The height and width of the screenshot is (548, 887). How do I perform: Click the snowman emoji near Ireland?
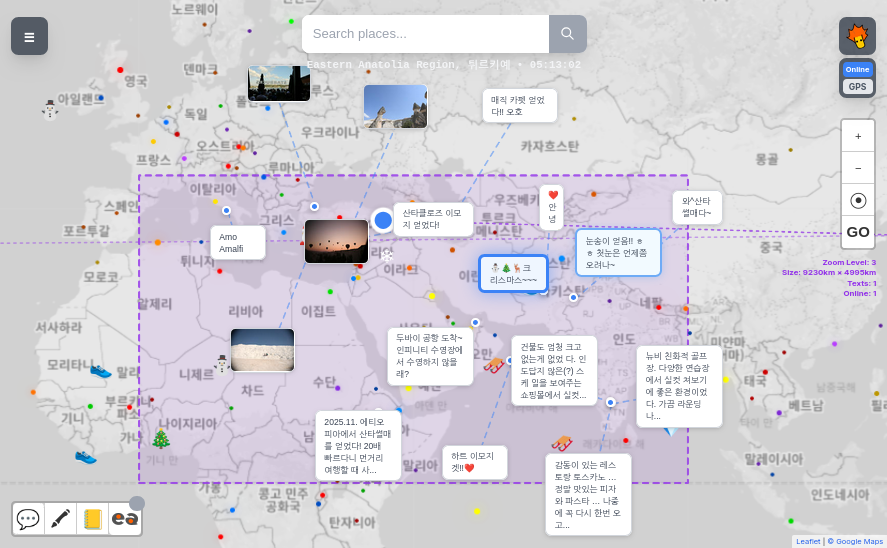tap(50, 109)
